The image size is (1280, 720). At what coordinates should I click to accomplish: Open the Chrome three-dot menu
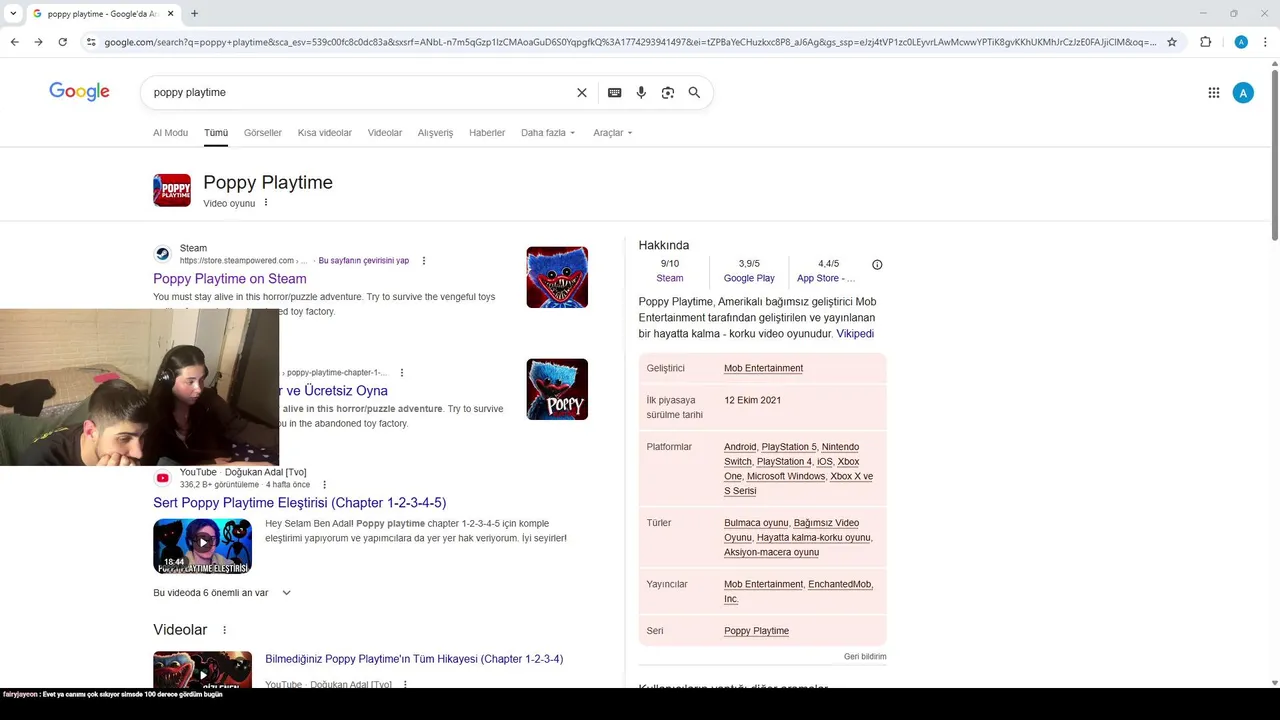point(1267,42)
